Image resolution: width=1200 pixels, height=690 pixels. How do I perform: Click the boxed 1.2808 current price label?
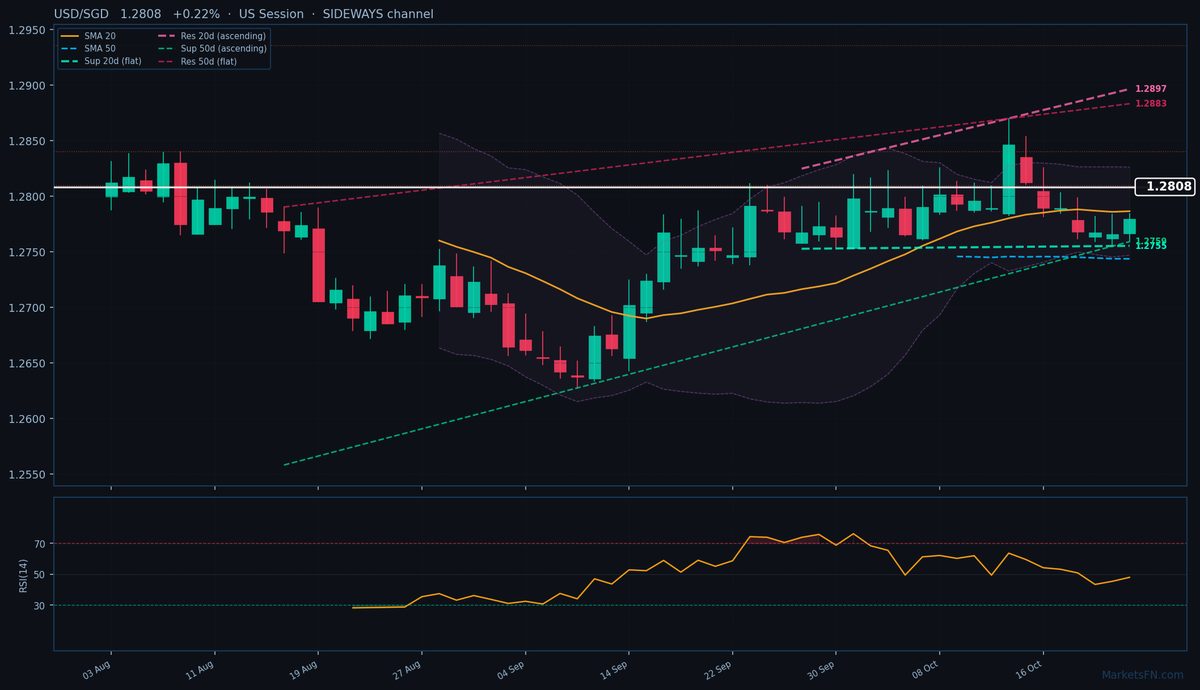[x=1168, y=187]
